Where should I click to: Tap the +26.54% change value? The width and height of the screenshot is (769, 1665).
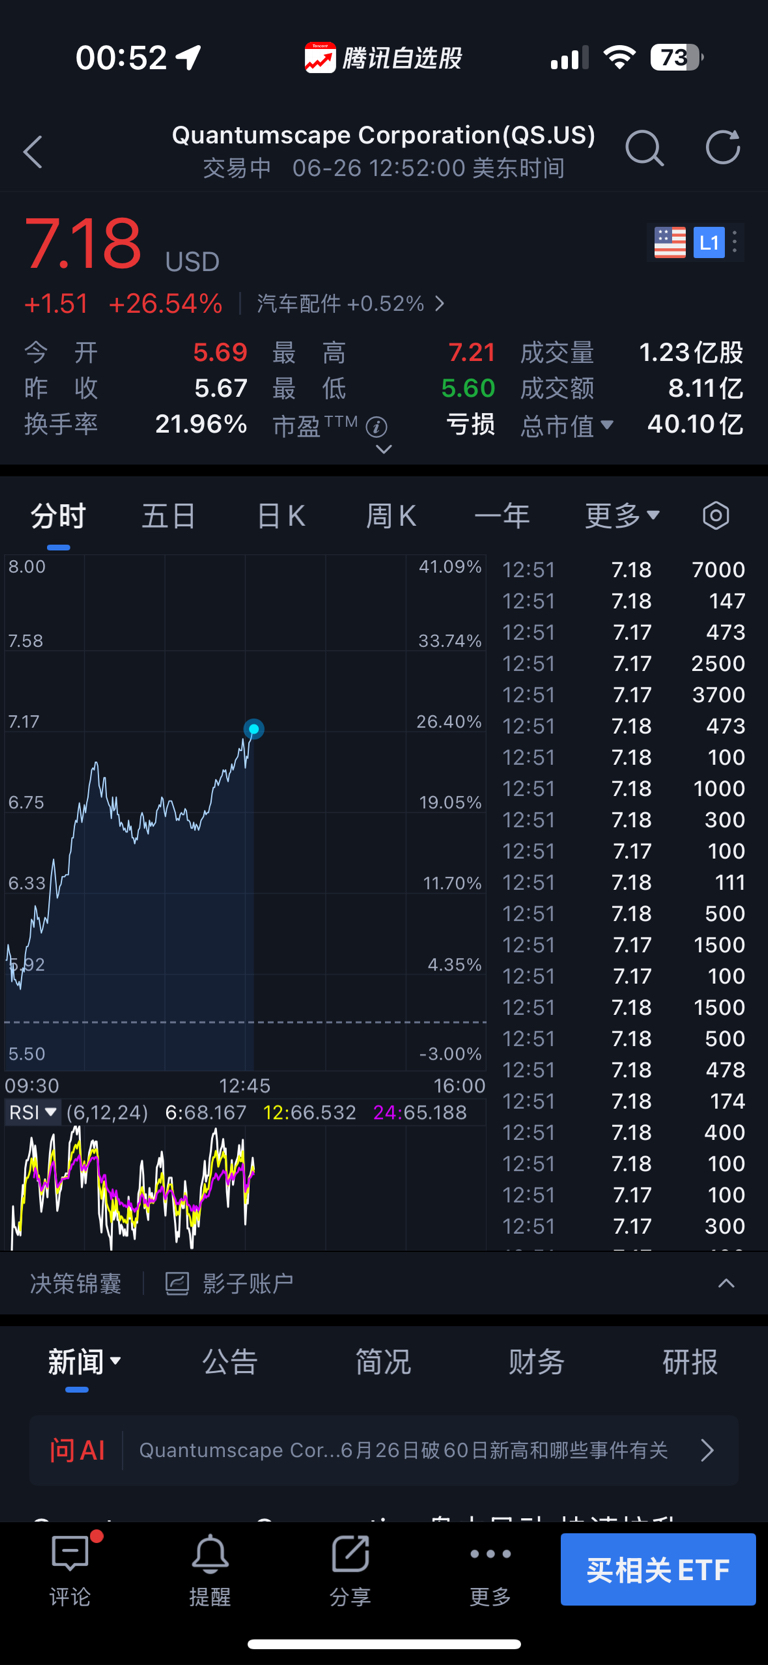165,303
